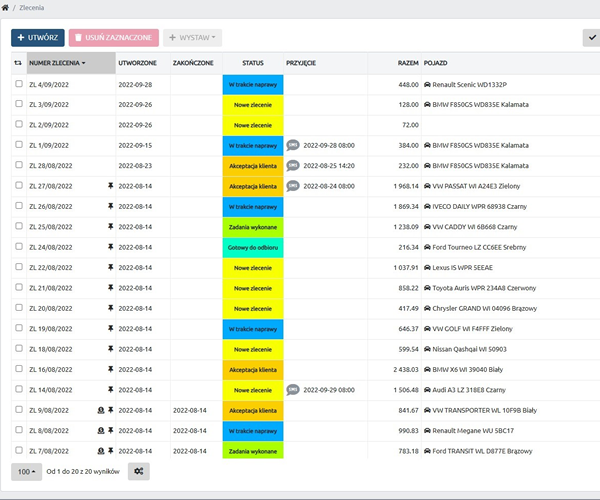Screen dimensions: 600x500
Task: Click the Zlecenia breadcrumb link
Action: [x=31, y=7]
